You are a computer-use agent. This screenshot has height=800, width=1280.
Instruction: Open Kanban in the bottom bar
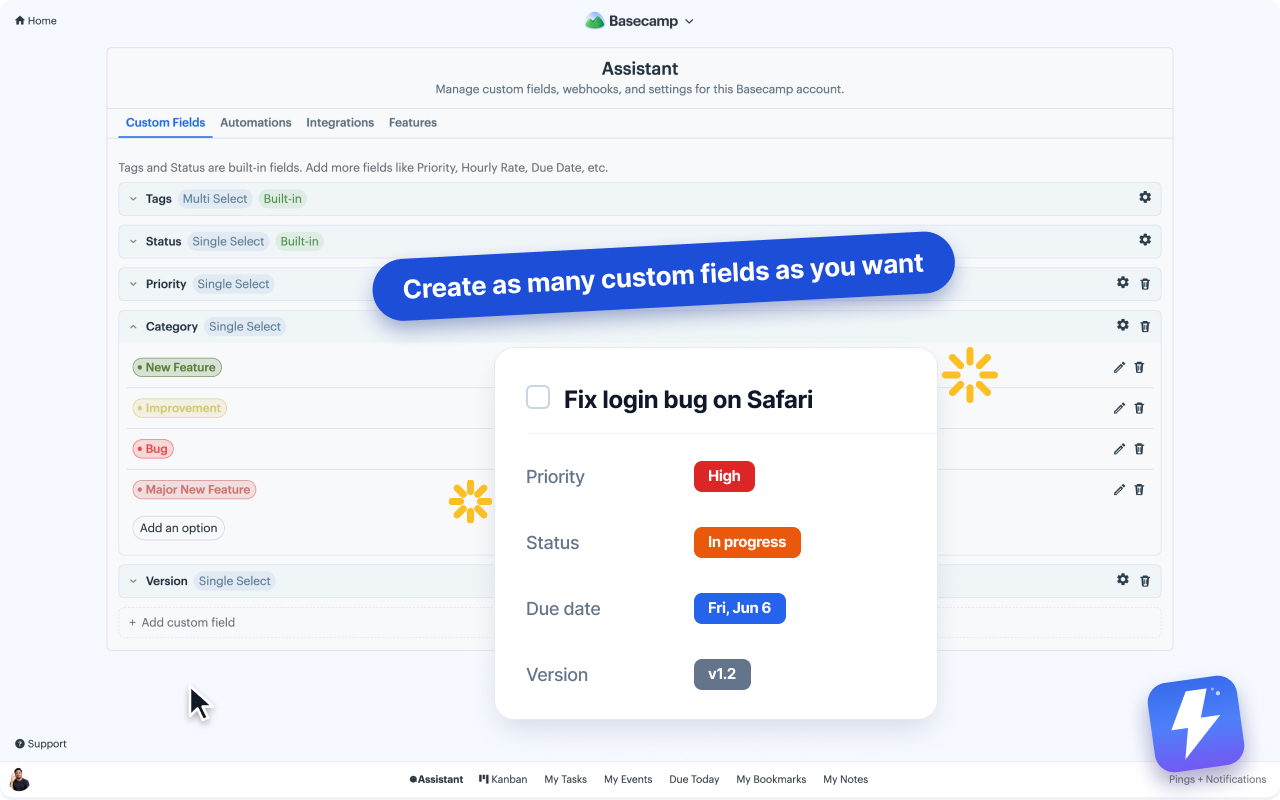coord(503,779)
